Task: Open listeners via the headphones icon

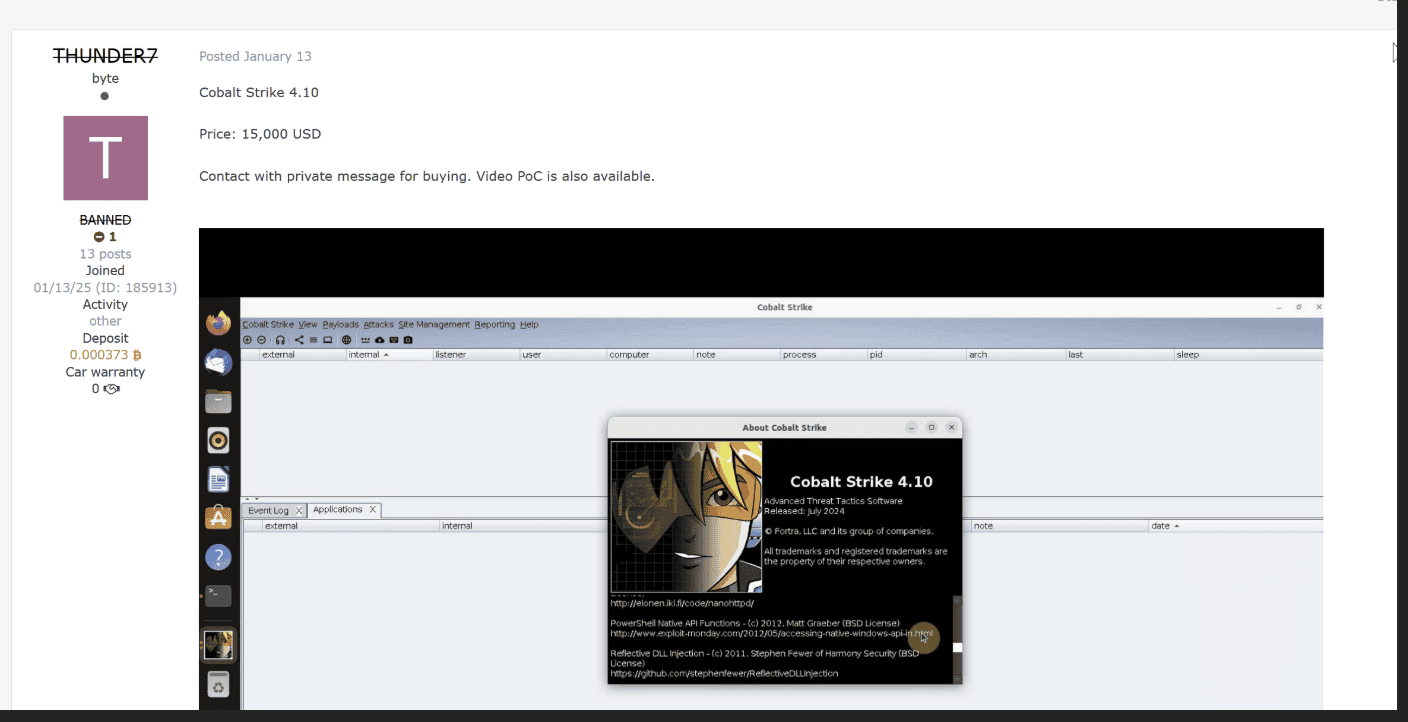Action: [x=280, y=340]
